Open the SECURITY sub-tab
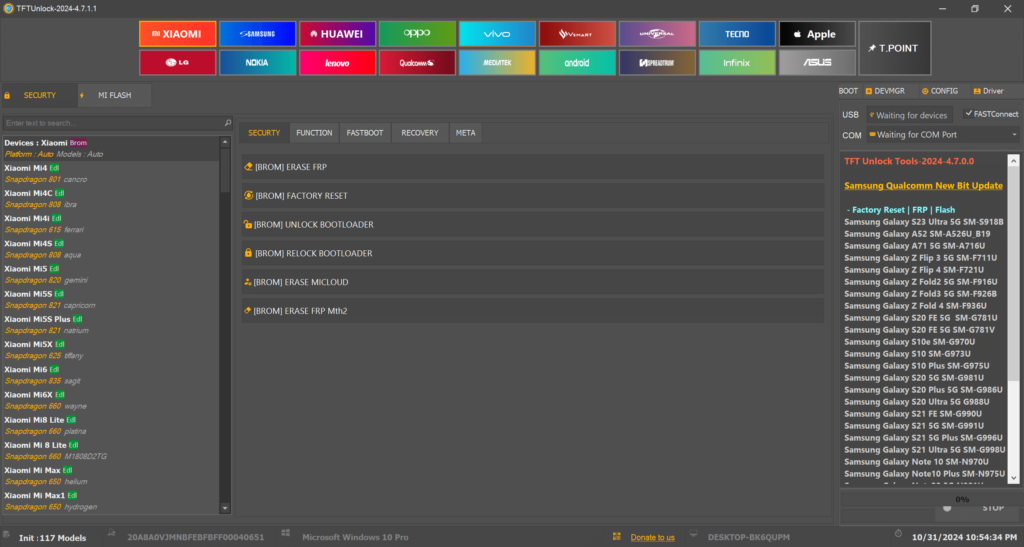Screen dimensions: 1024x547 (264, 133)
